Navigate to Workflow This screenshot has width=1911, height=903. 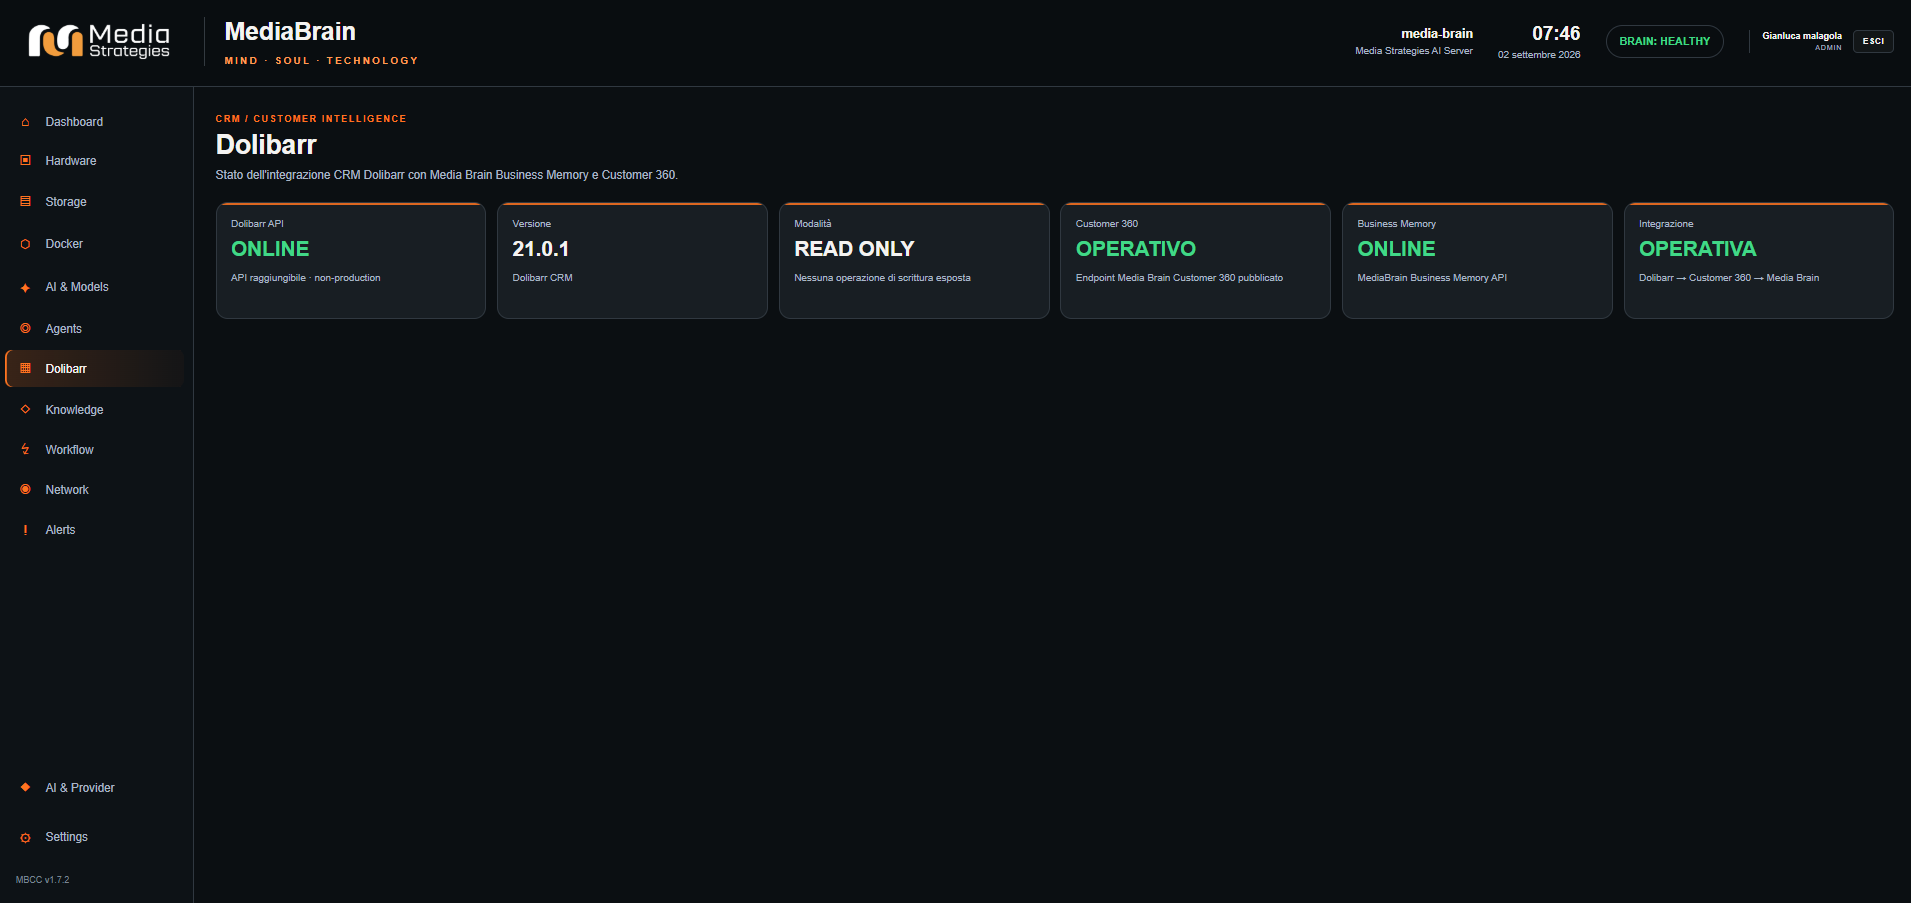coord(96,450)
